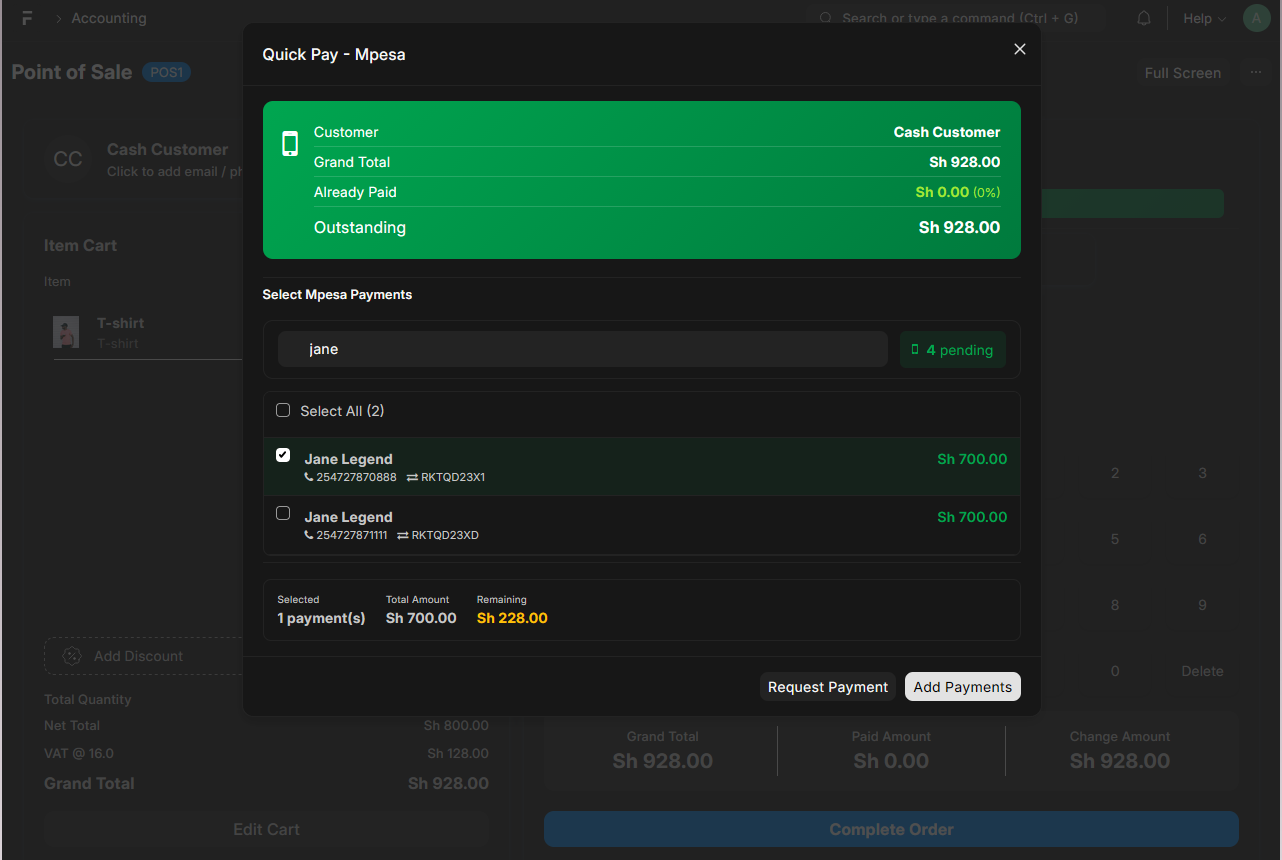This screenshot has width=1282, height=860.
Task: Click the Mpesa search field containing jane
Action: point(582,349)
